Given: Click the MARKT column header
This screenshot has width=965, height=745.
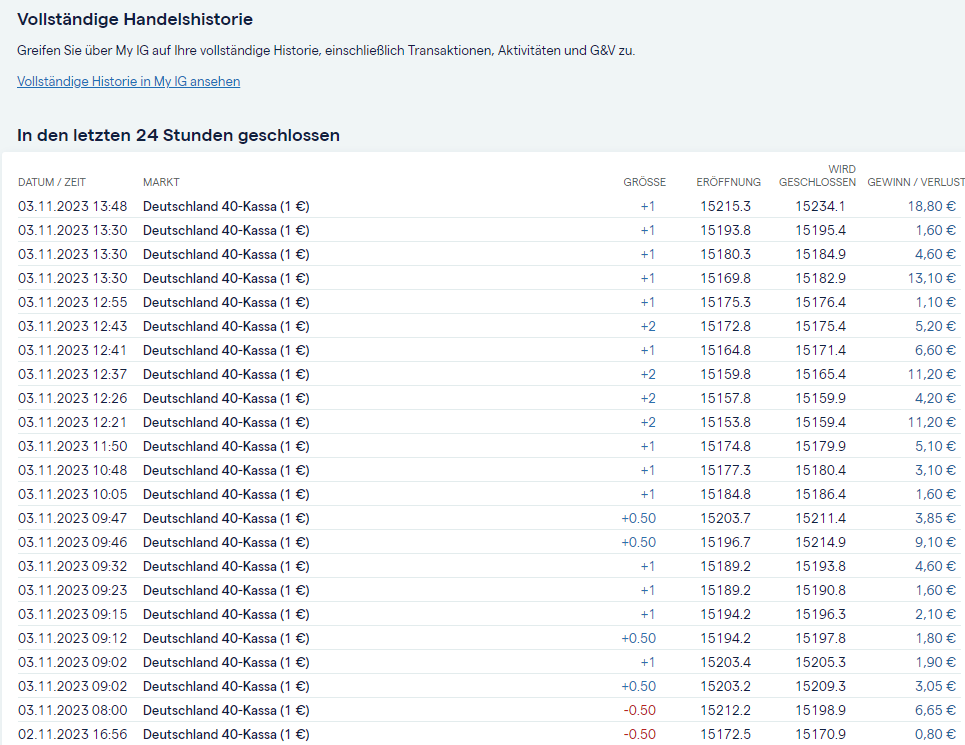Looking at the screenshot, I should [161, 182].
